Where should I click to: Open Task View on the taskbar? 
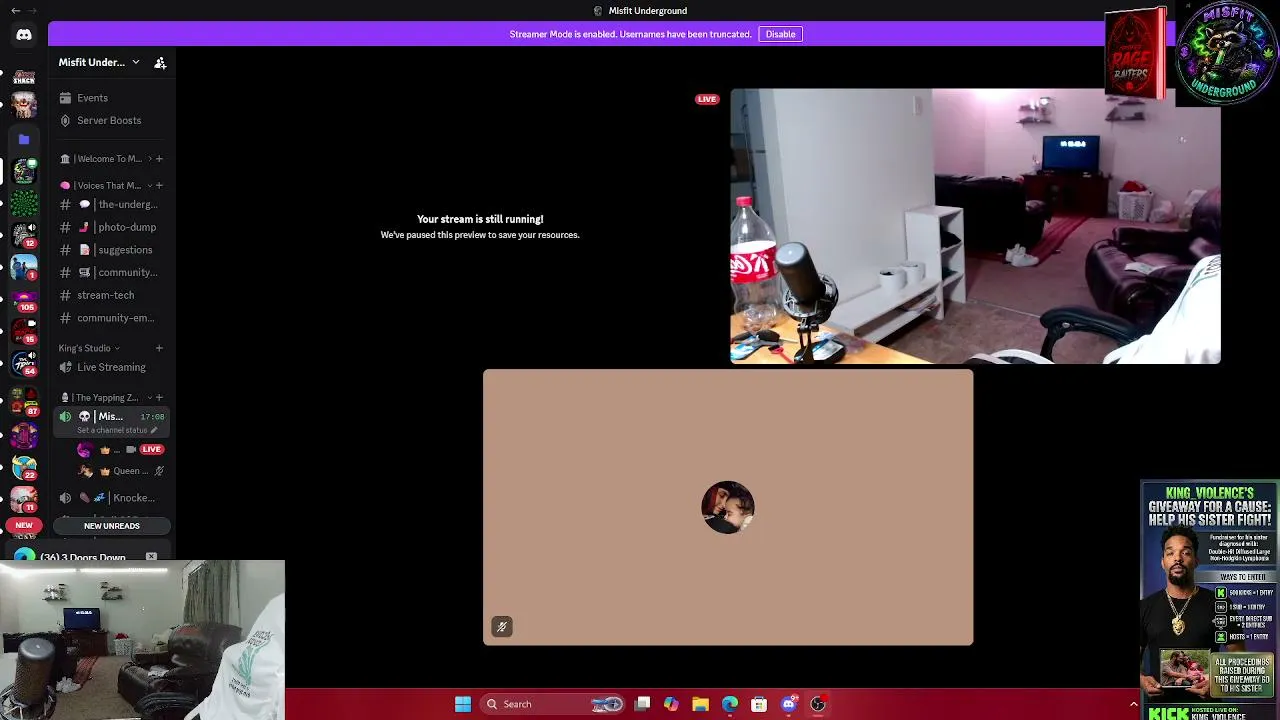point(643,704)
